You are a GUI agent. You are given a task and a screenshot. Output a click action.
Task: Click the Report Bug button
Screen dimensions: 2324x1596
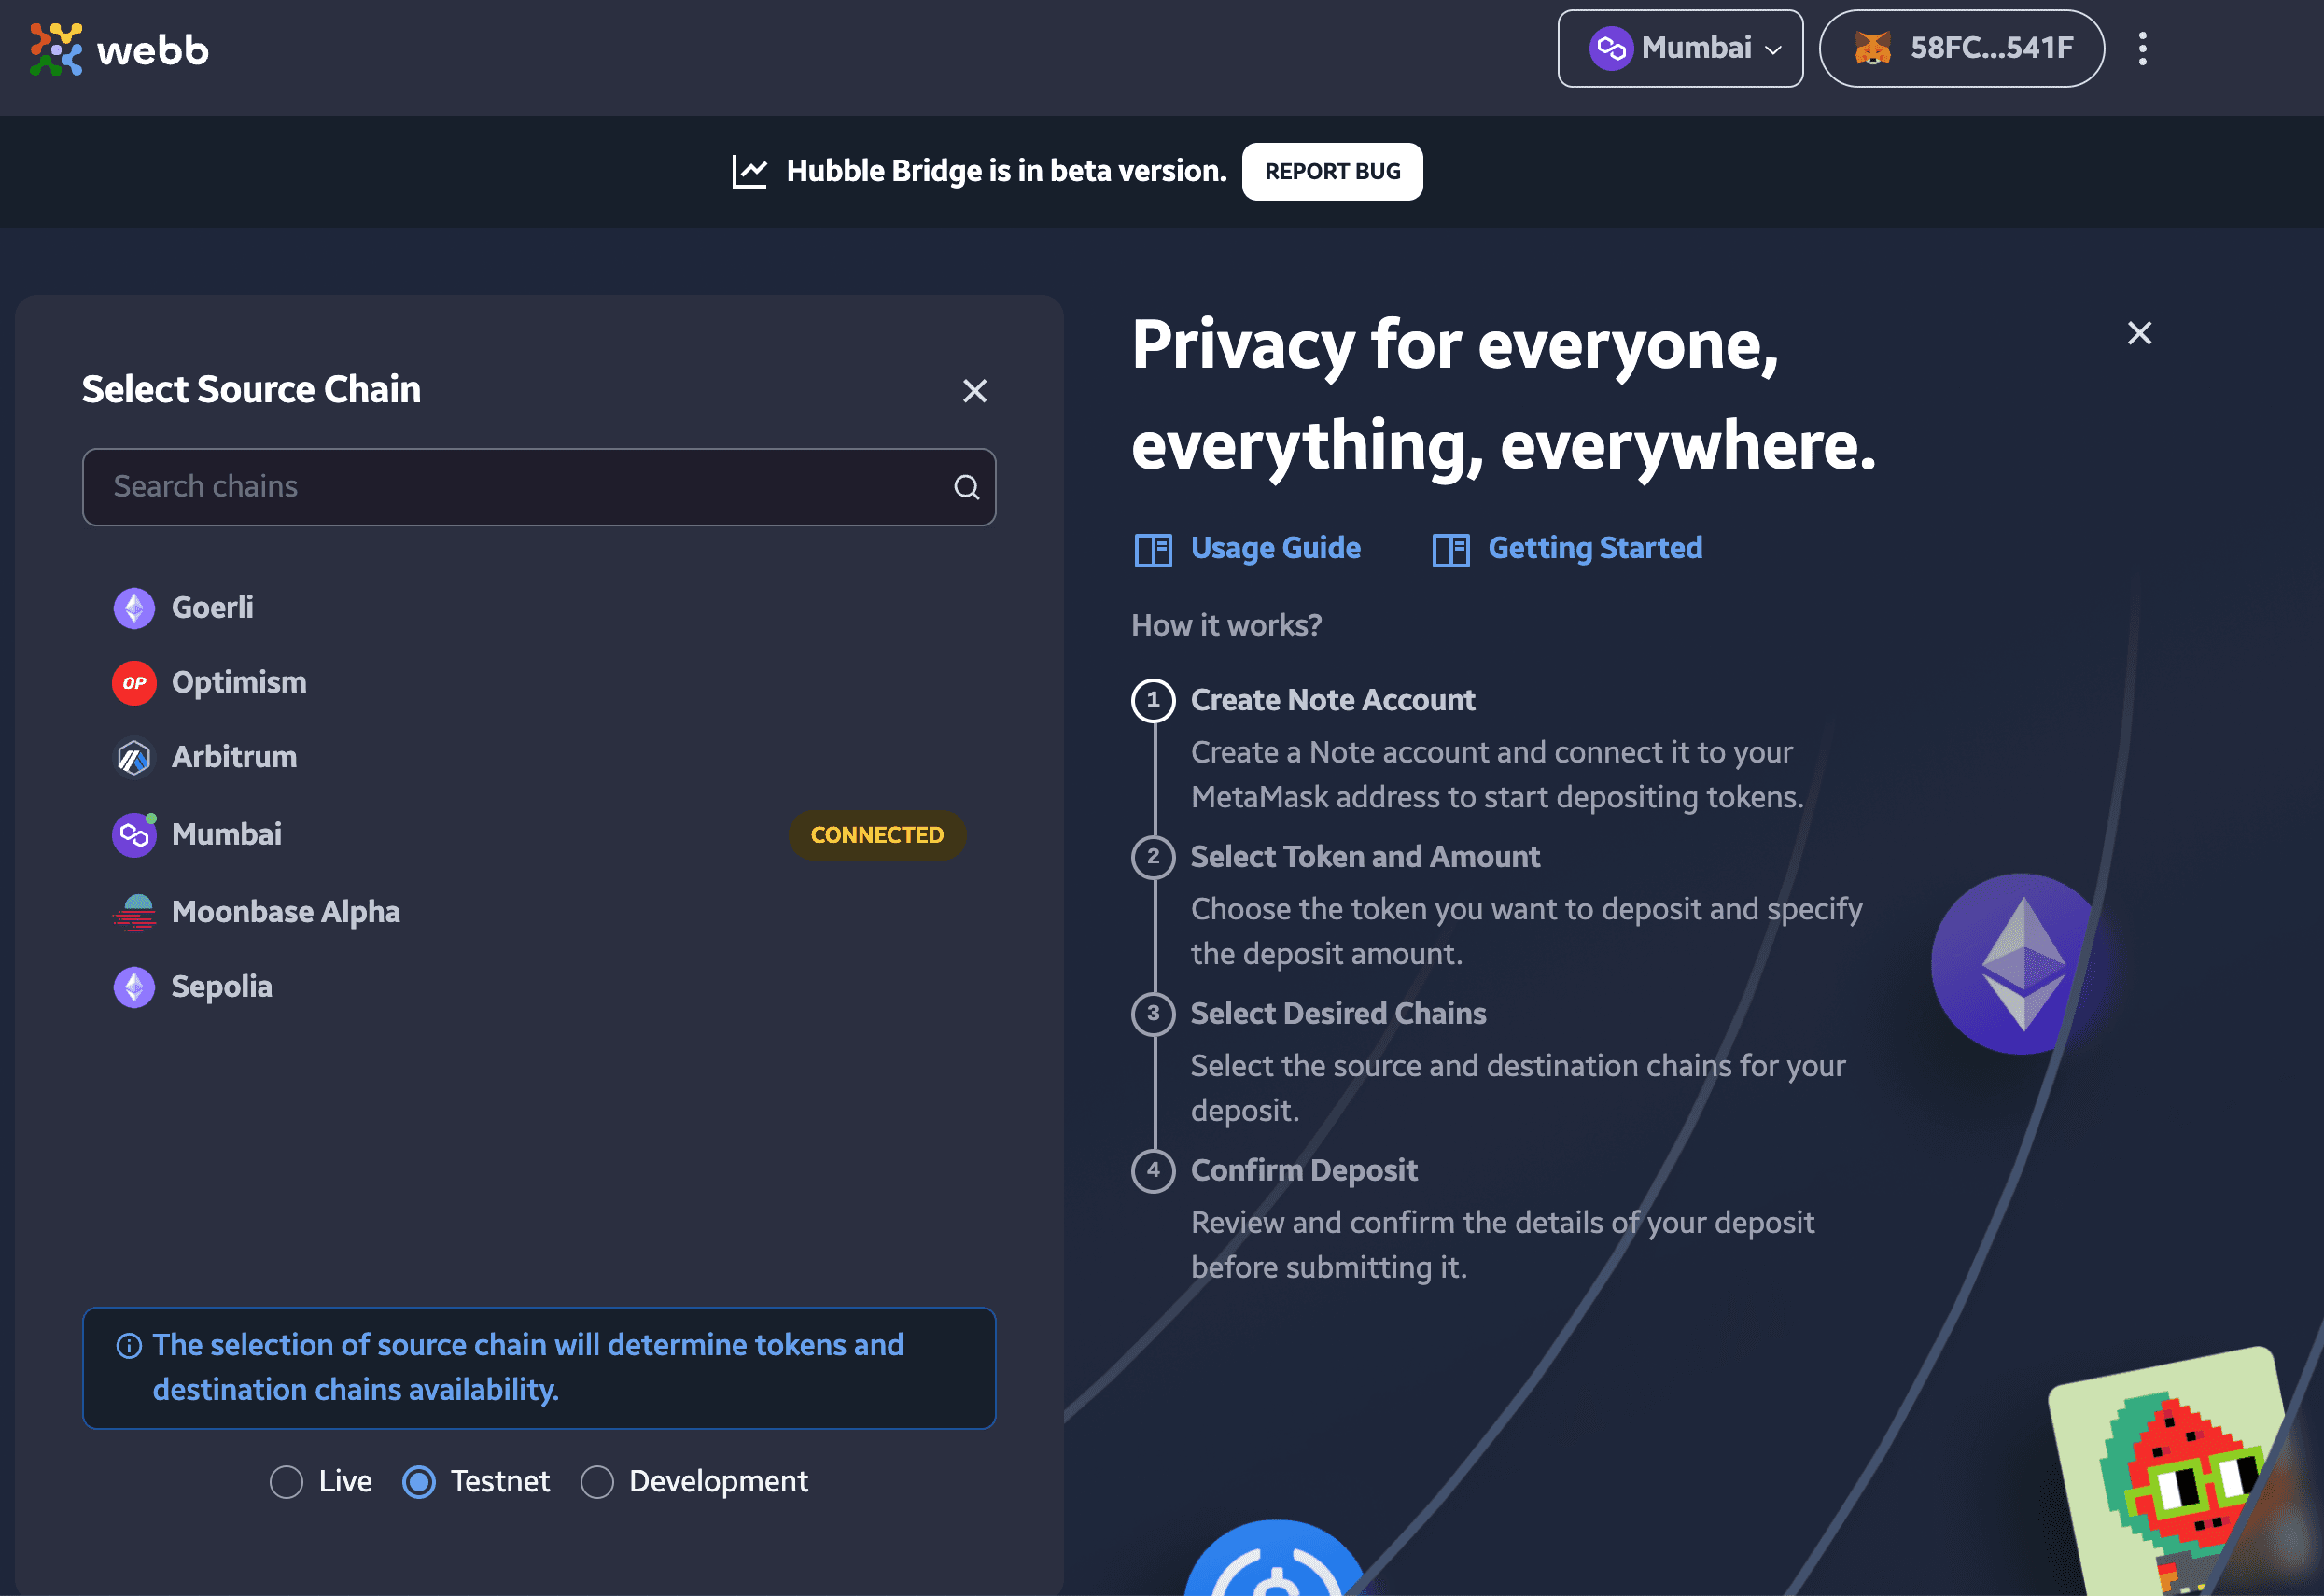click(1334, 171)
